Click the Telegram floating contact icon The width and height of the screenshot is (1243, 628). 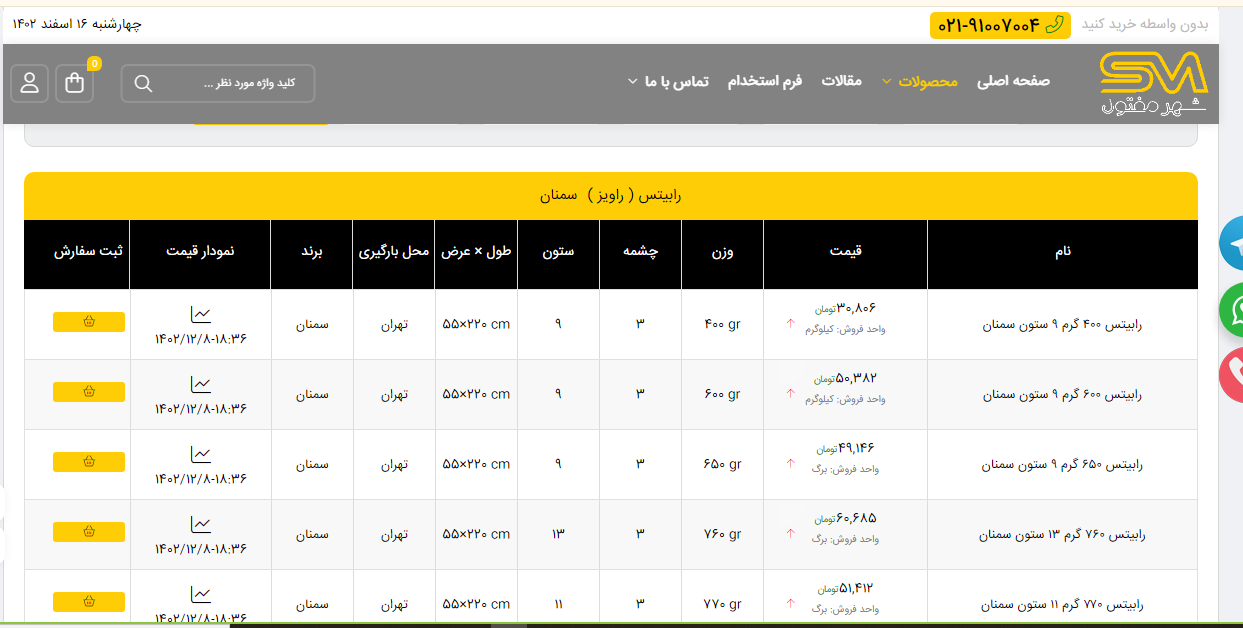1233,243
